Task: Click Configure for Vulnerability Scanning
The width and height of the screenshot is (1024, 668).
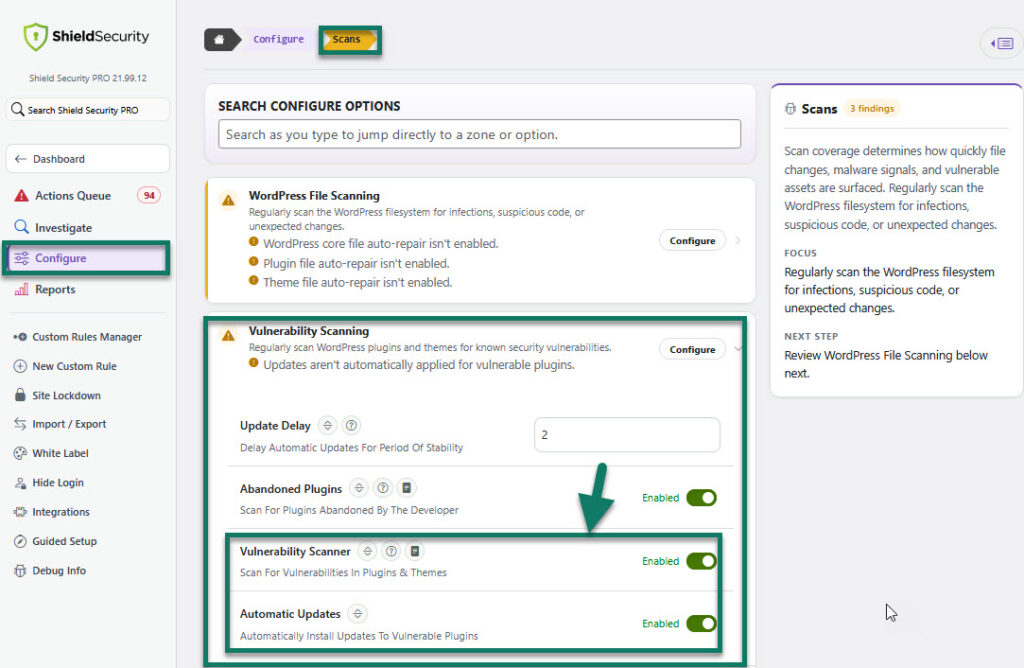Action: 692,349
